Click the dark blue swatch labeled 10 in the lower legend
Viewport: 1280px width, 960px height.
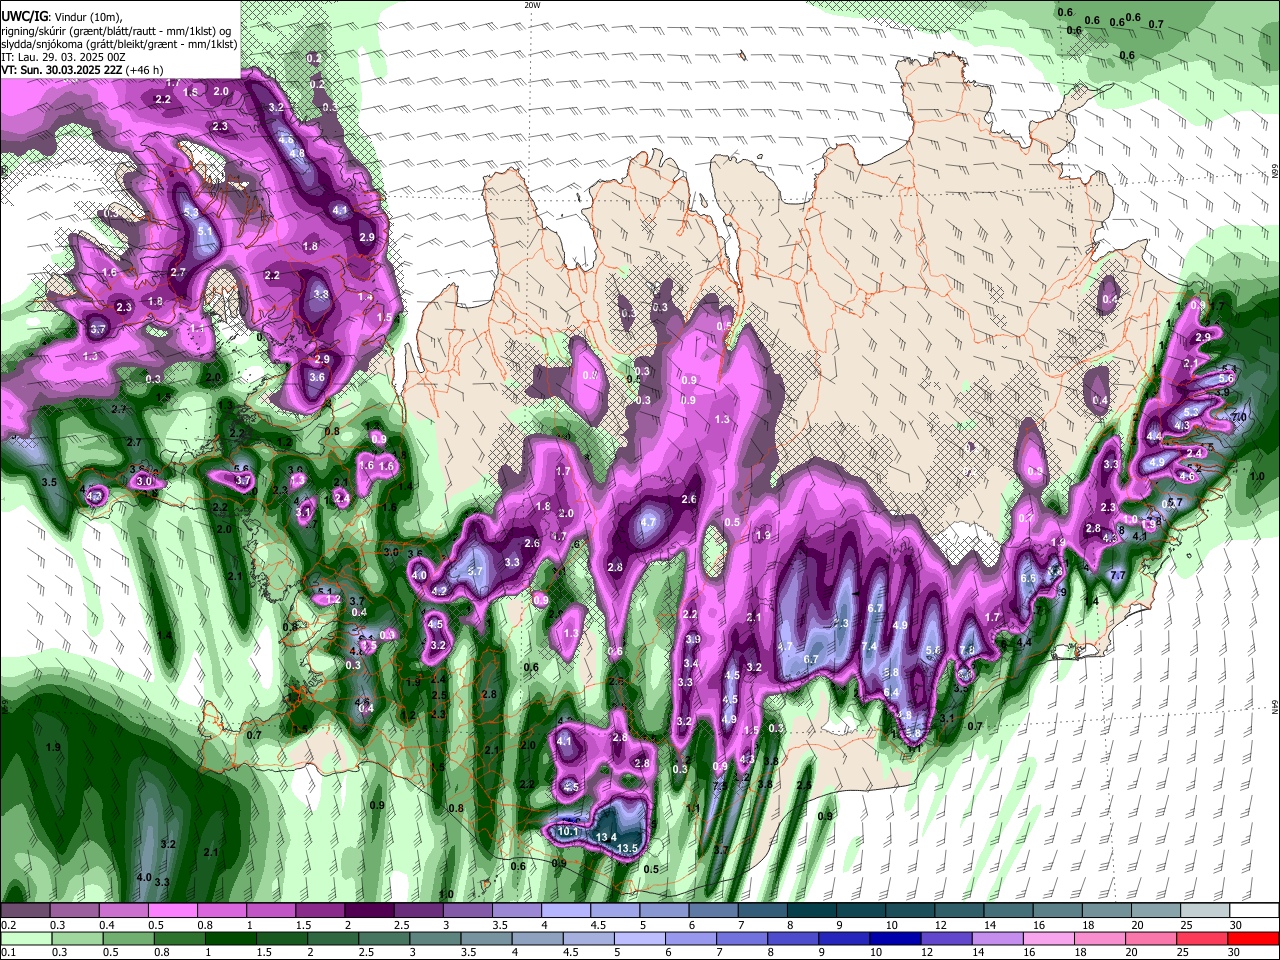(893, 938)
